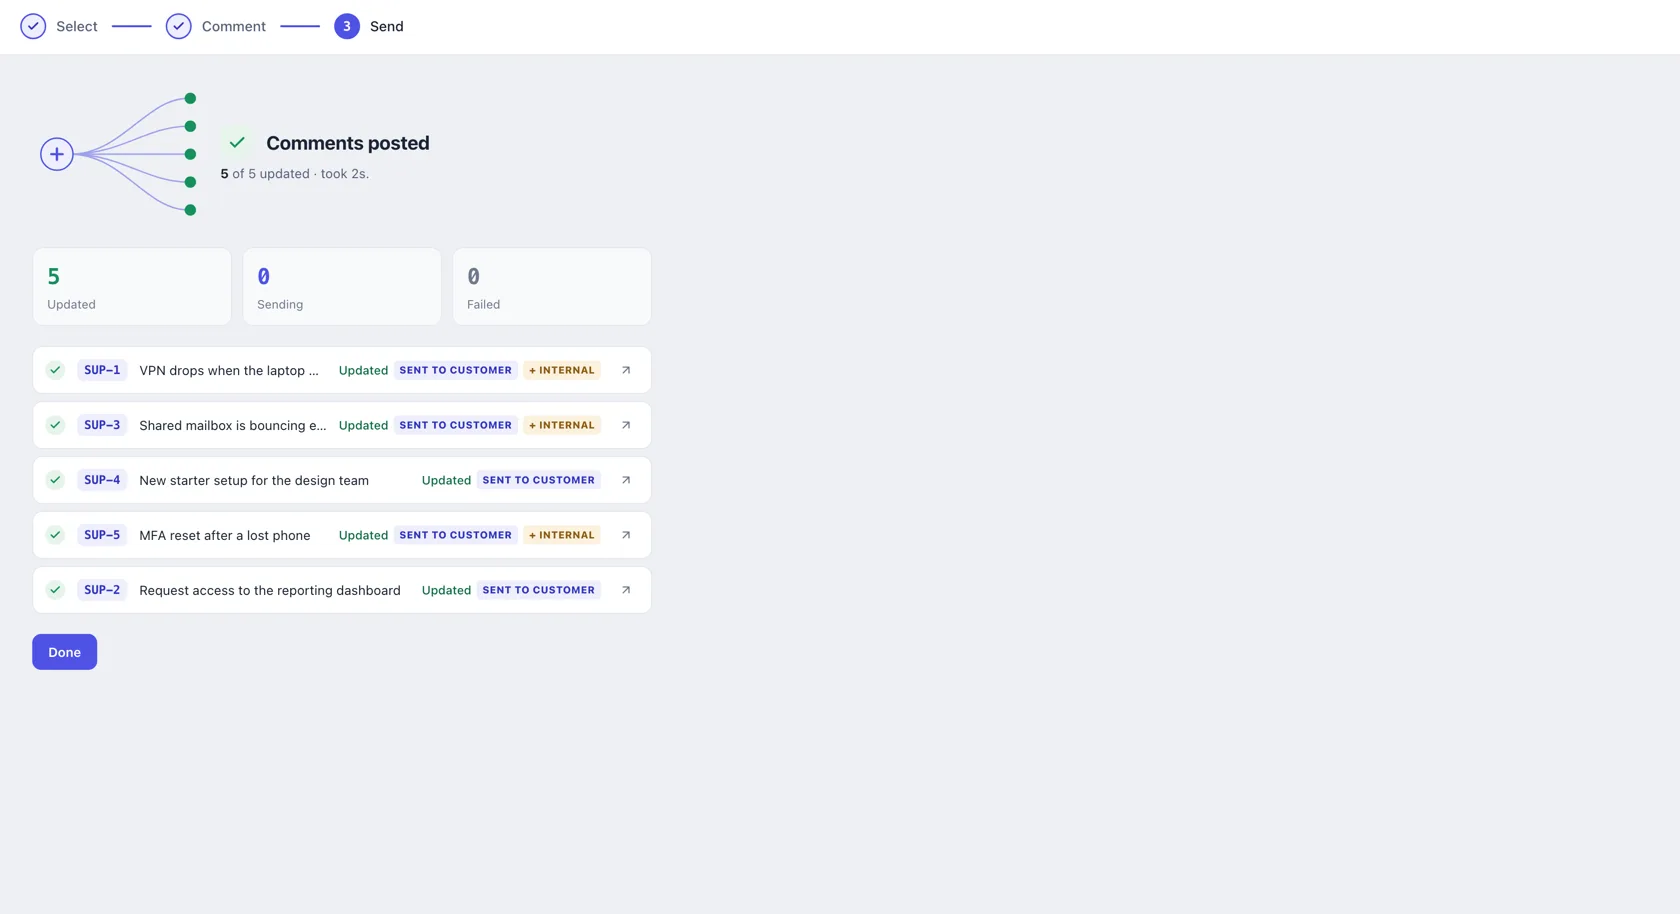Image resolution: width=1680 pixels, height=914 pixels.
Task: Click the Sending count card
Action: click(x=342, y=287)
